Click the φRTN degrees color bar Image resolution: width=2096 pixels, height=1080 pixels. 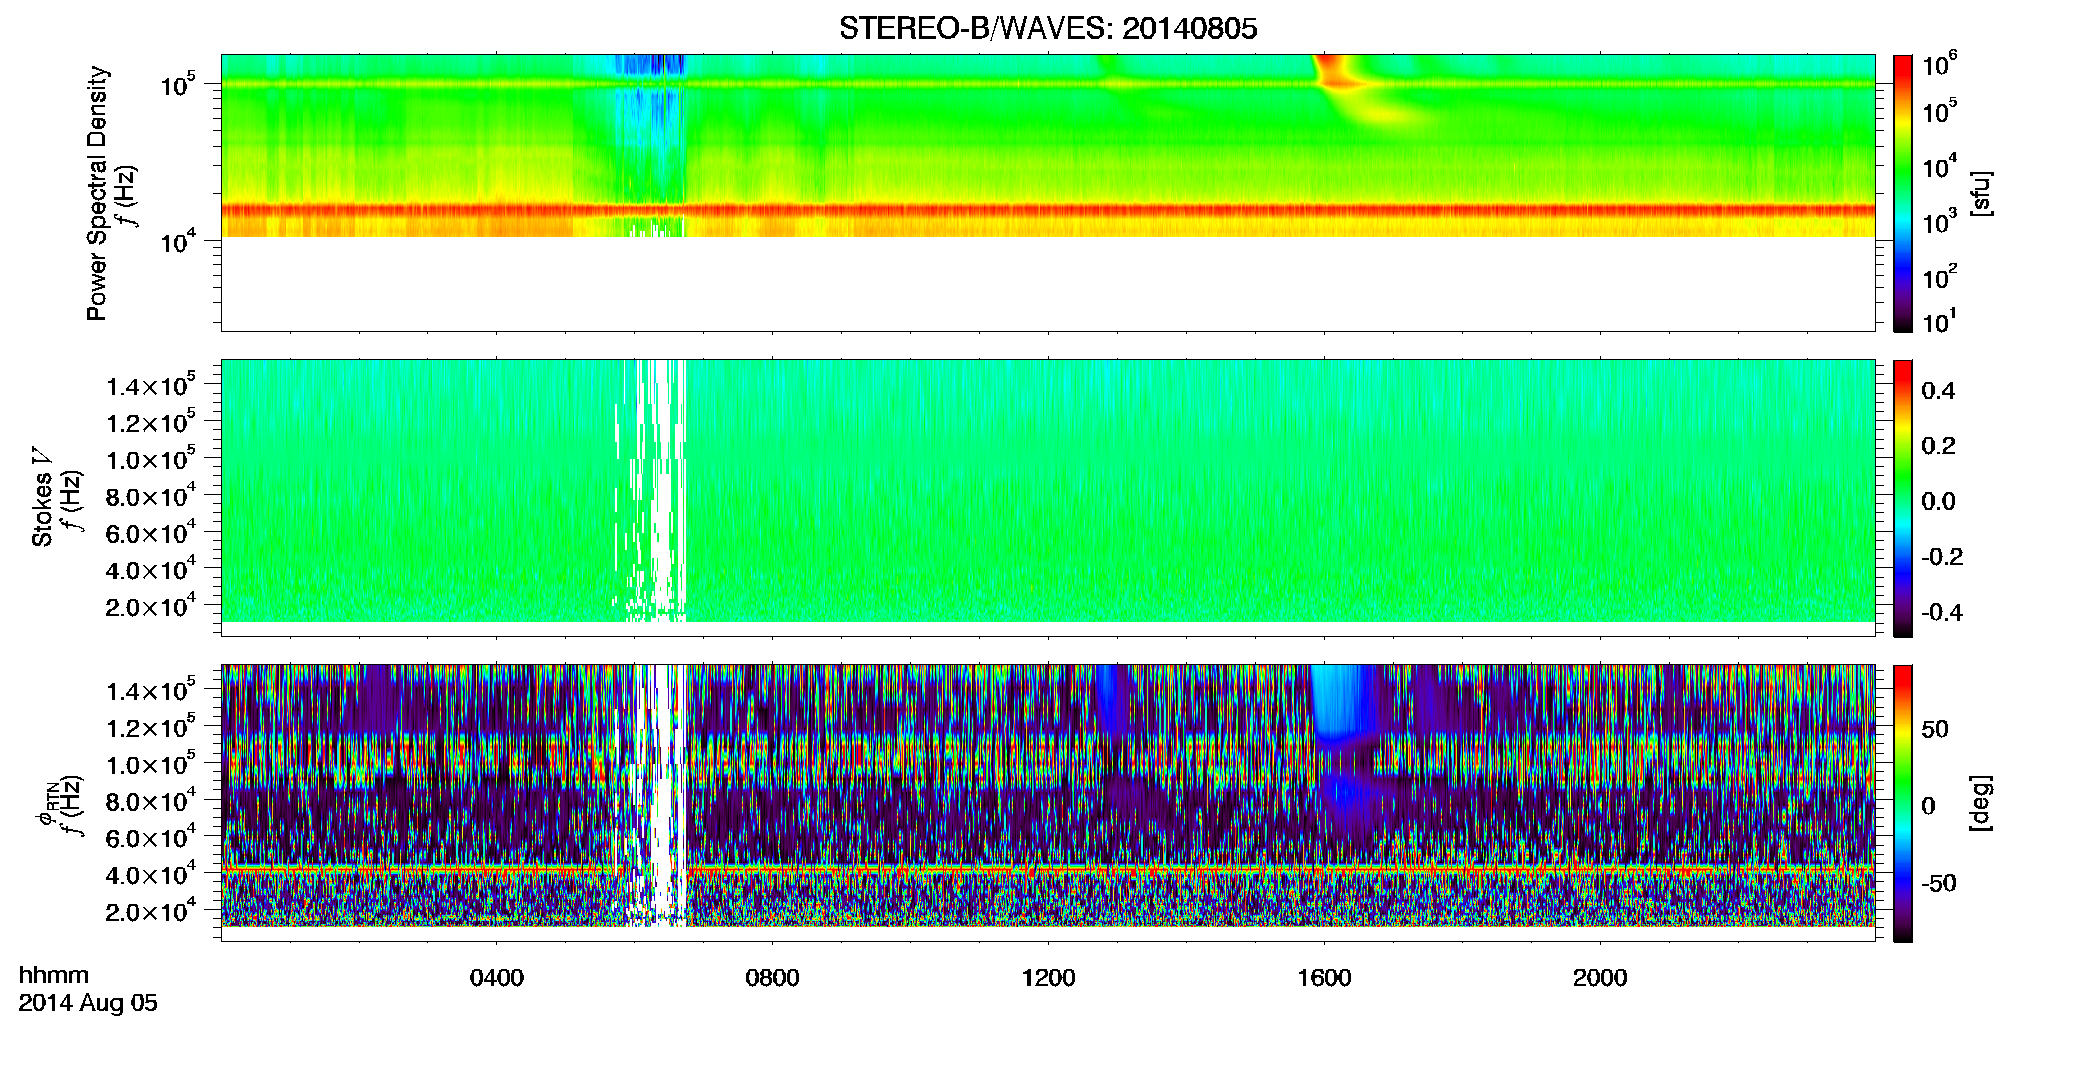click(1902, 803)
